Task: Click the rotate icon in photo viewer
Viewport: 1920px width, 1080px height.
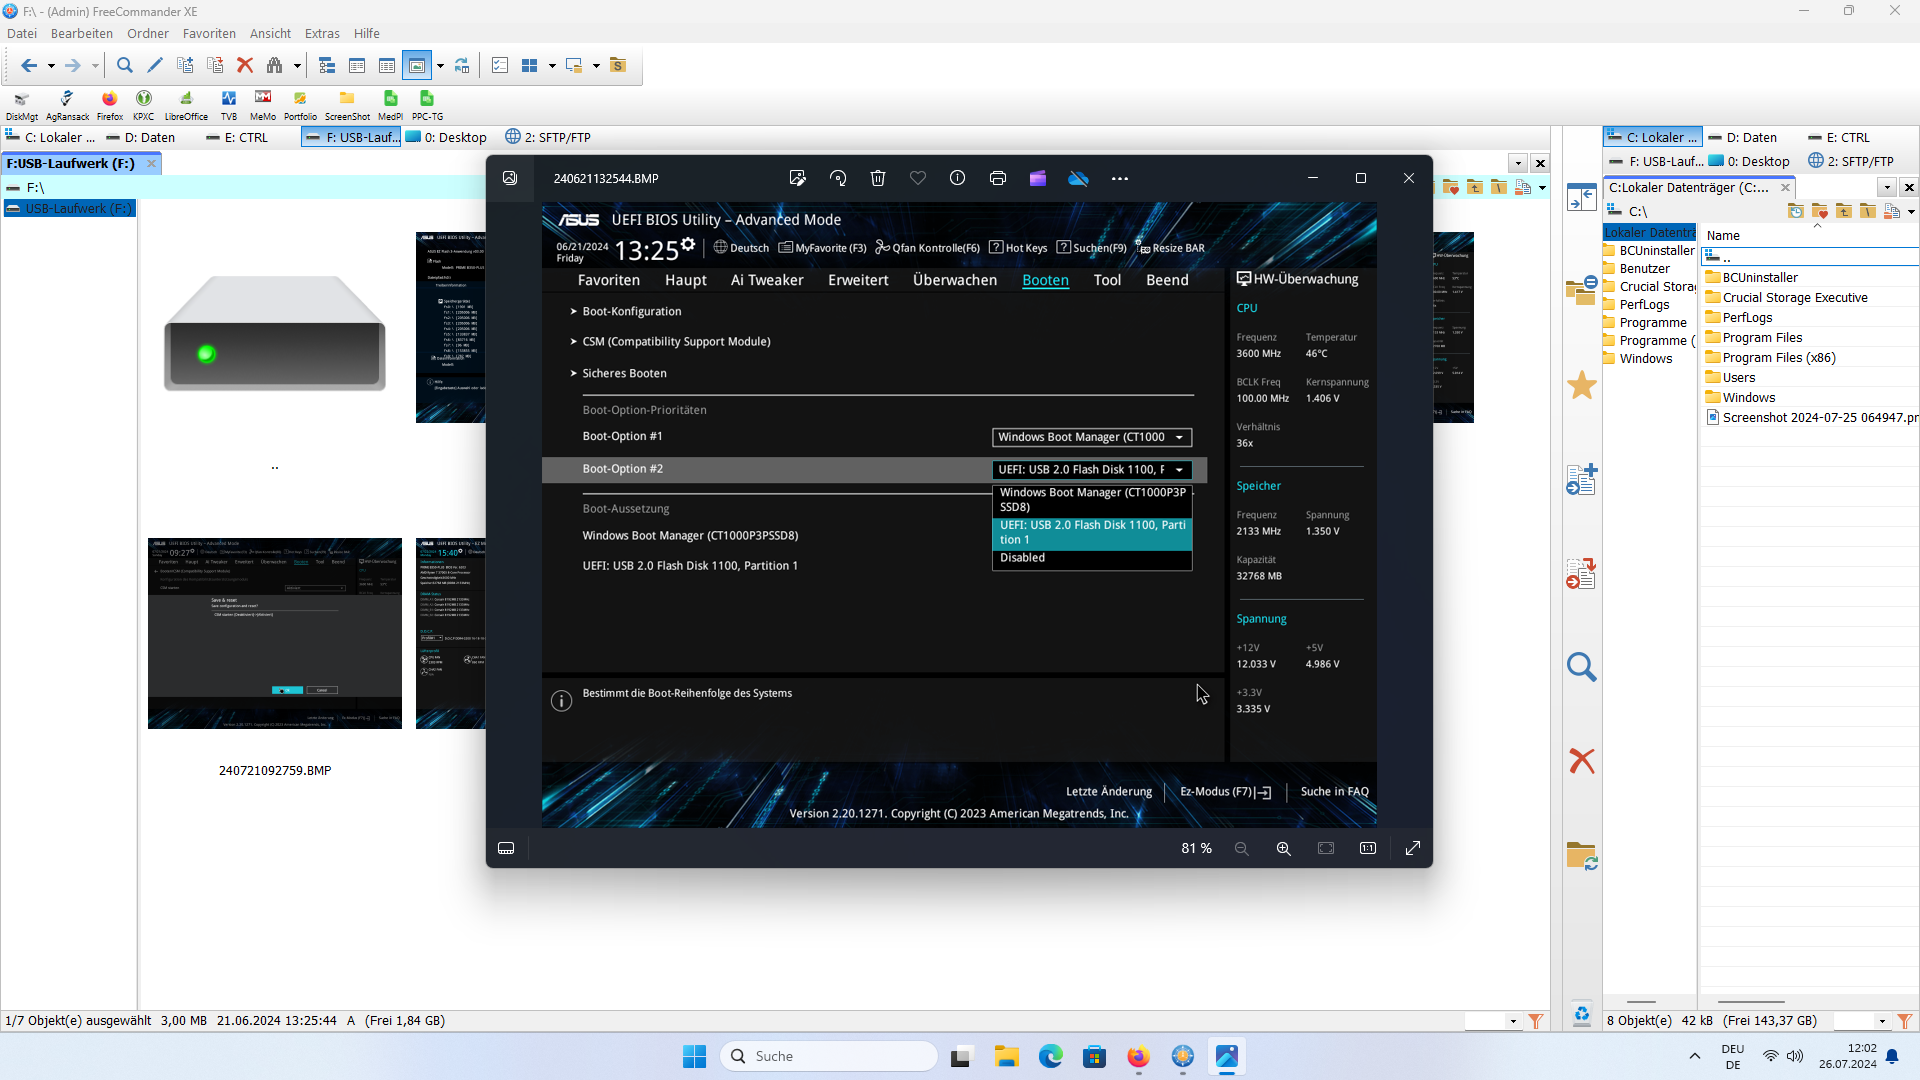Action: point(838,178)
